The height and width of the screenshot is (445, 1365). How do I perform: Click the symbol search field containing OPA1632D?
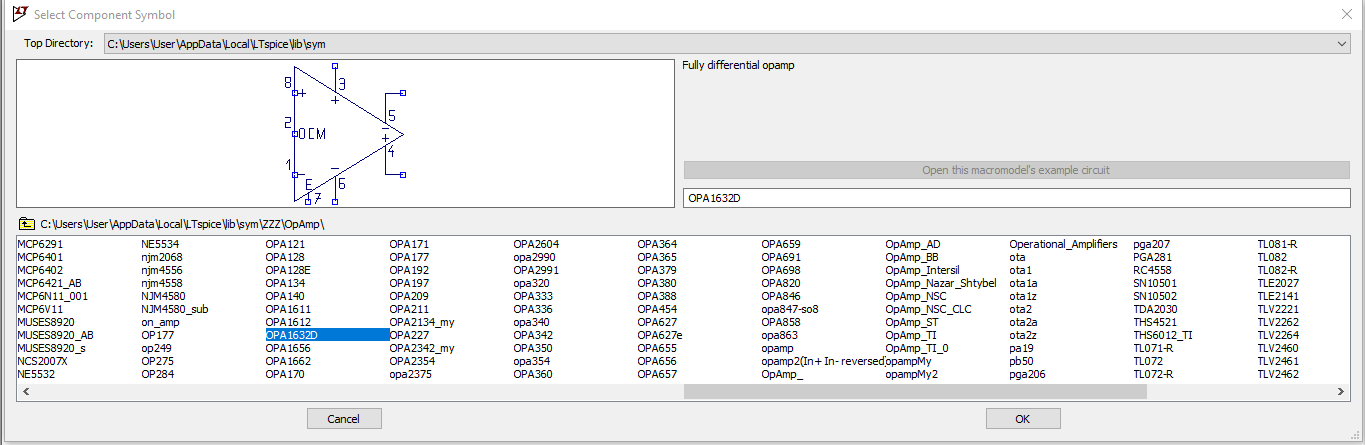pyautogui.click(x=1017, y=198)
